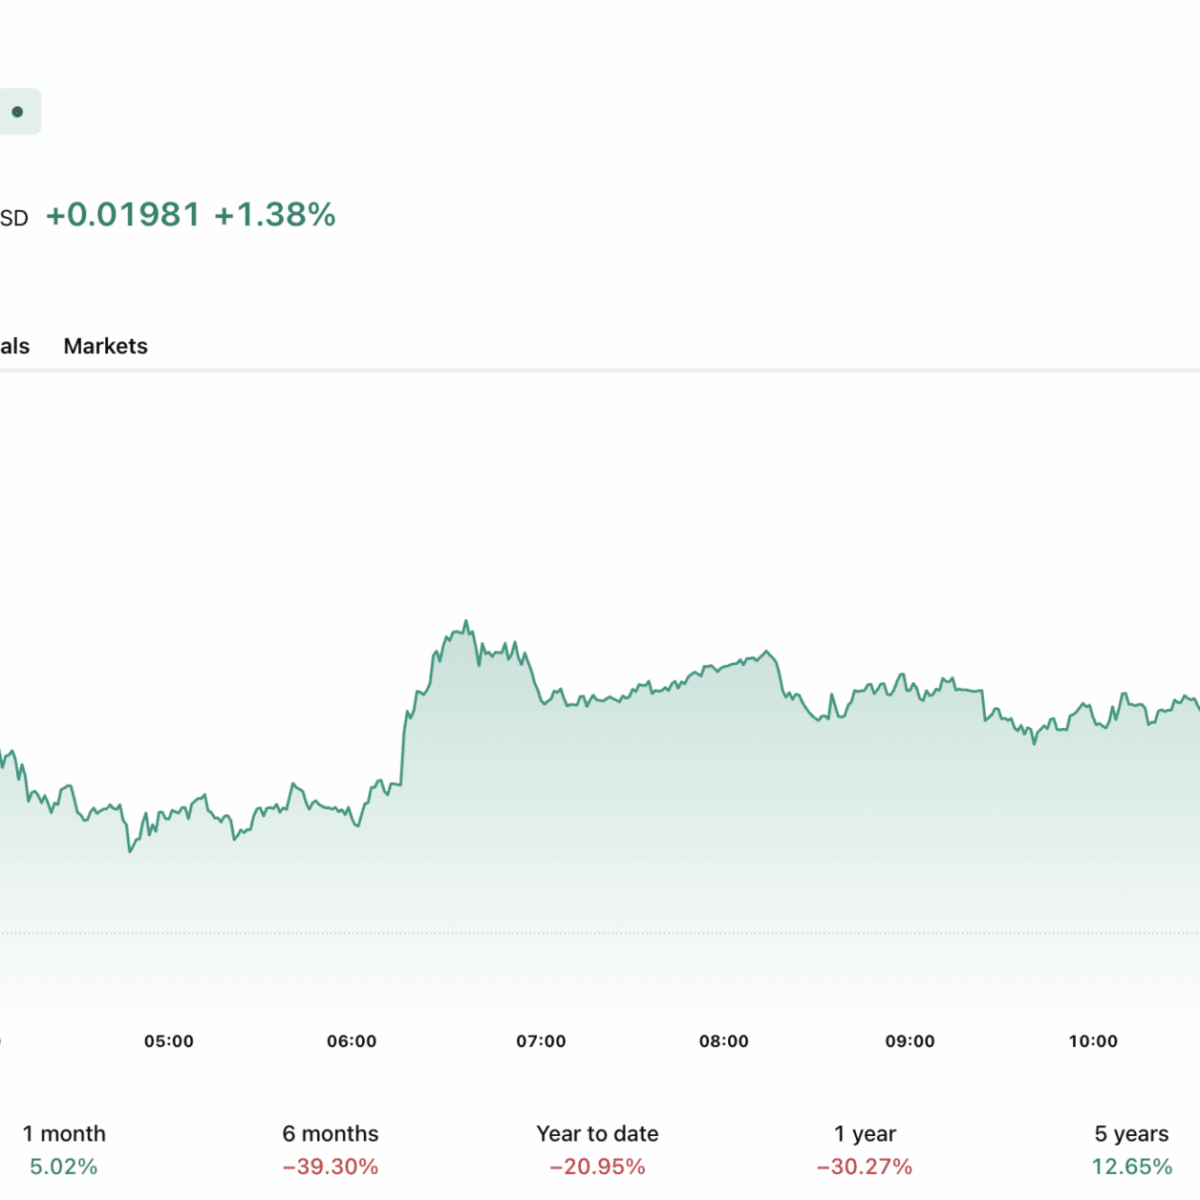
Task: Click the cut-off USD currency label
Action: [x=14, y=218]
